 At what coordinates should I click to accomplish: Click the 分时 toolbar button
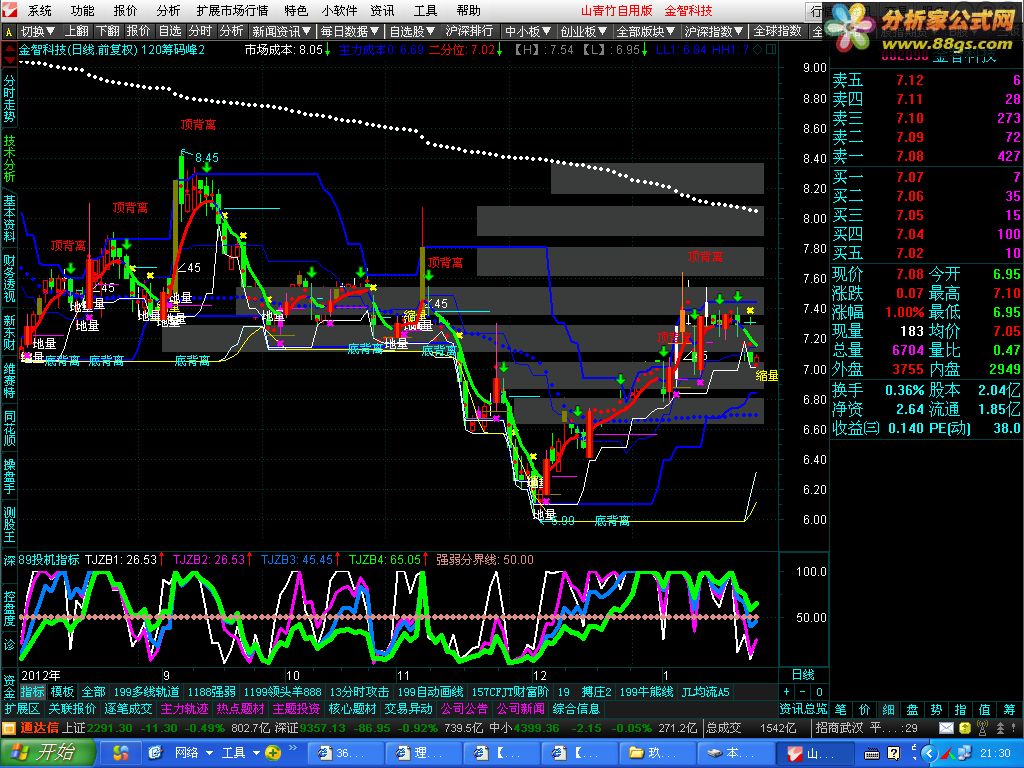pyautogui.click(x=200, y=31)
